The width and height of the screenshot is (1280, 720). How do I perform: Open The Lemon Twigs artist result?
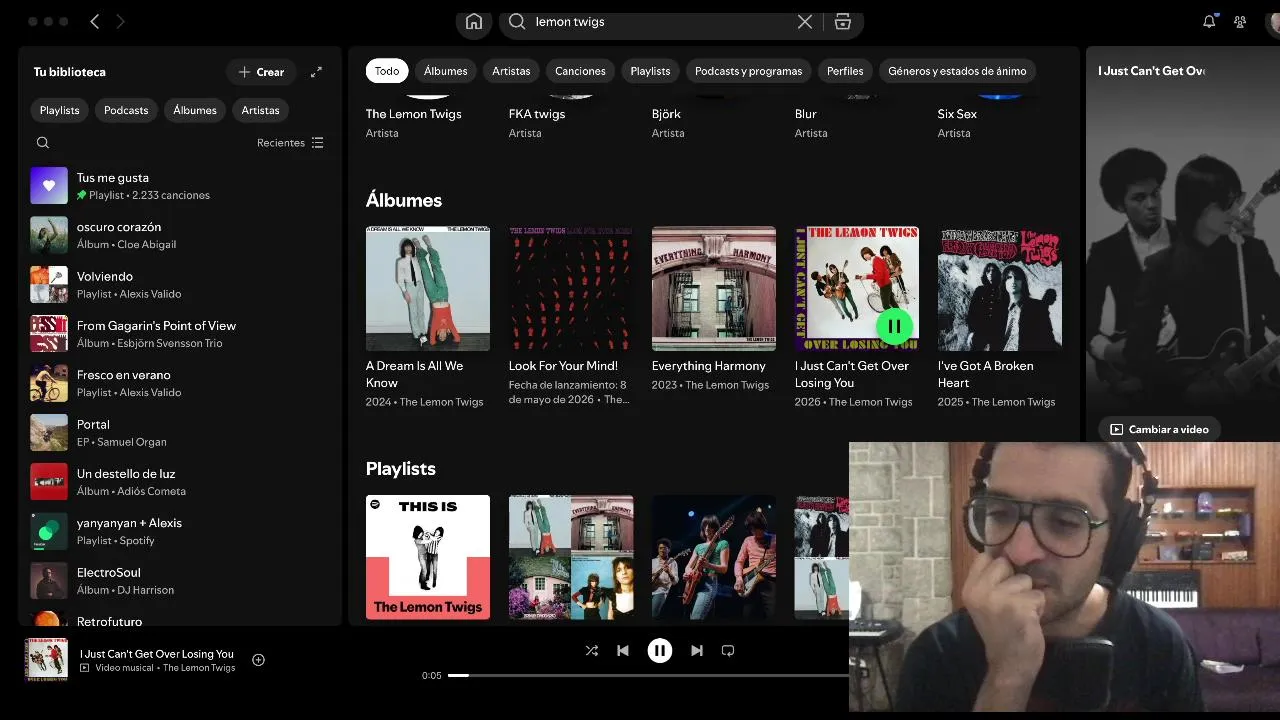tap(414, 114)
